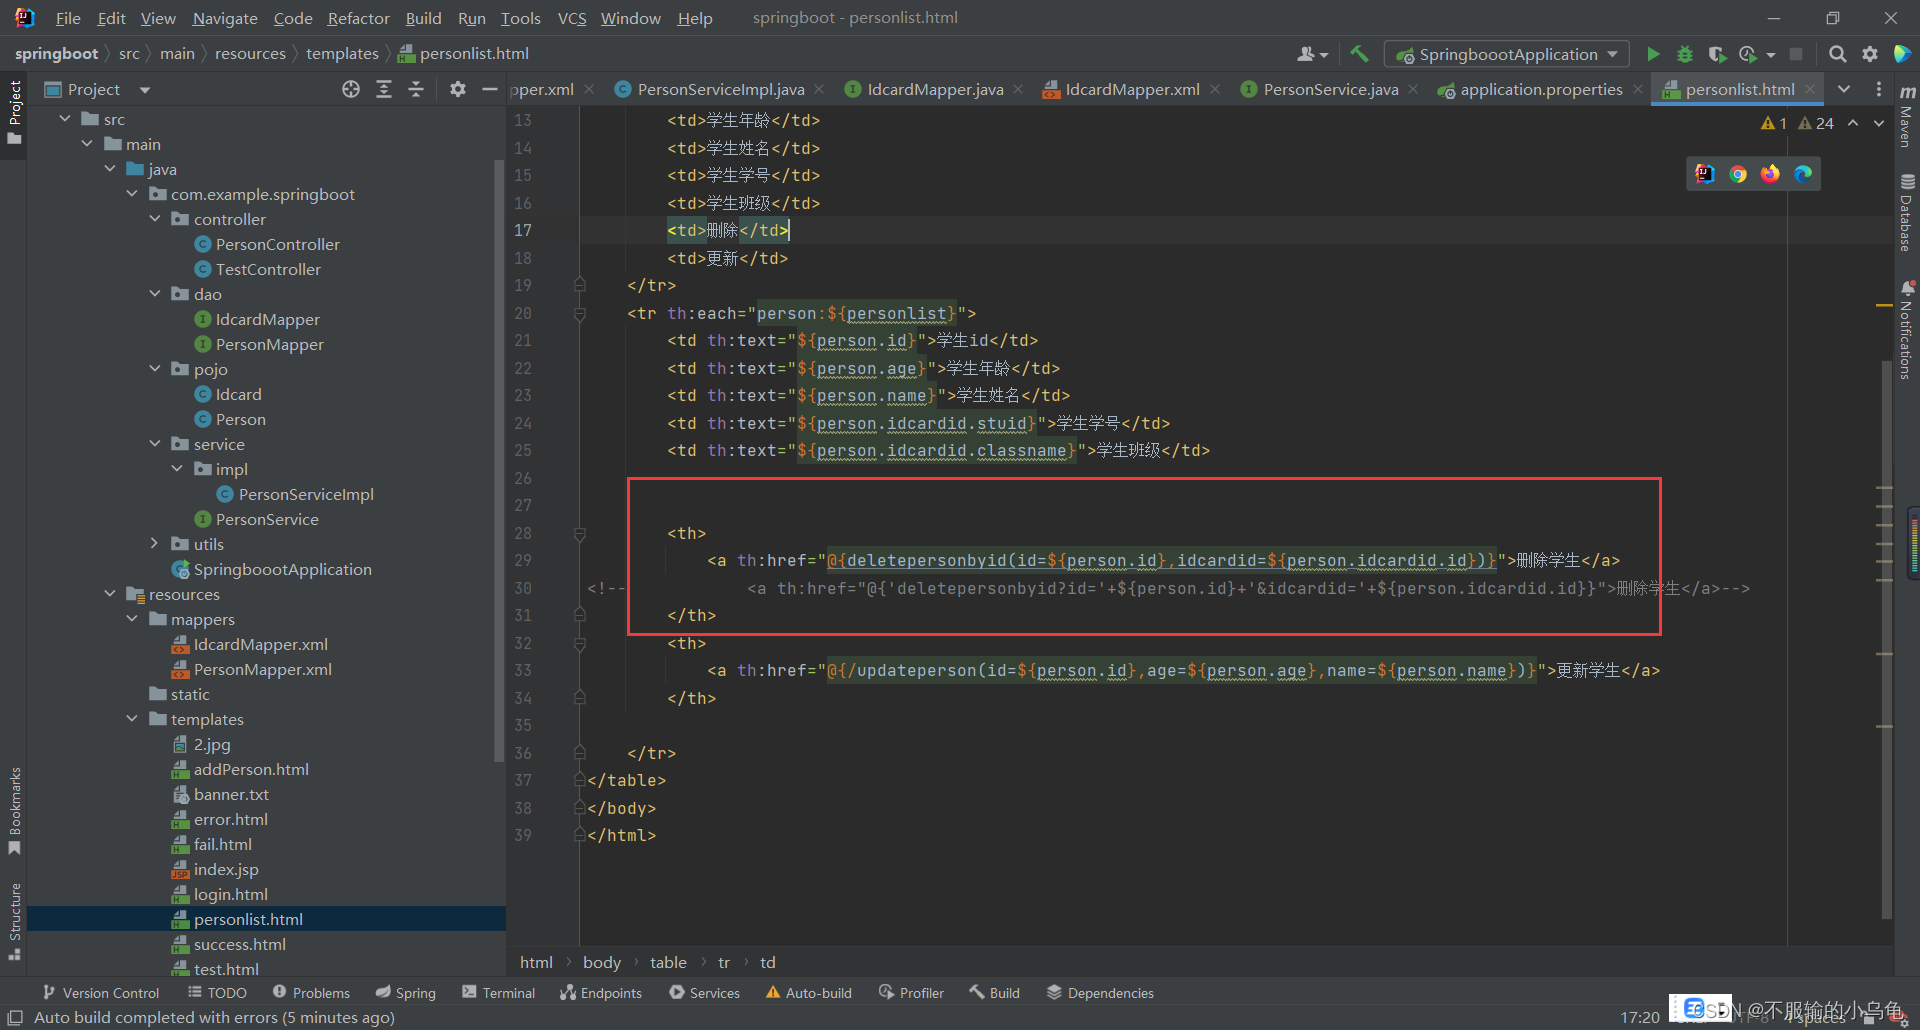Open Maven tool window
This screenshot has width=1920, height=1030.
coord(1907,116)
